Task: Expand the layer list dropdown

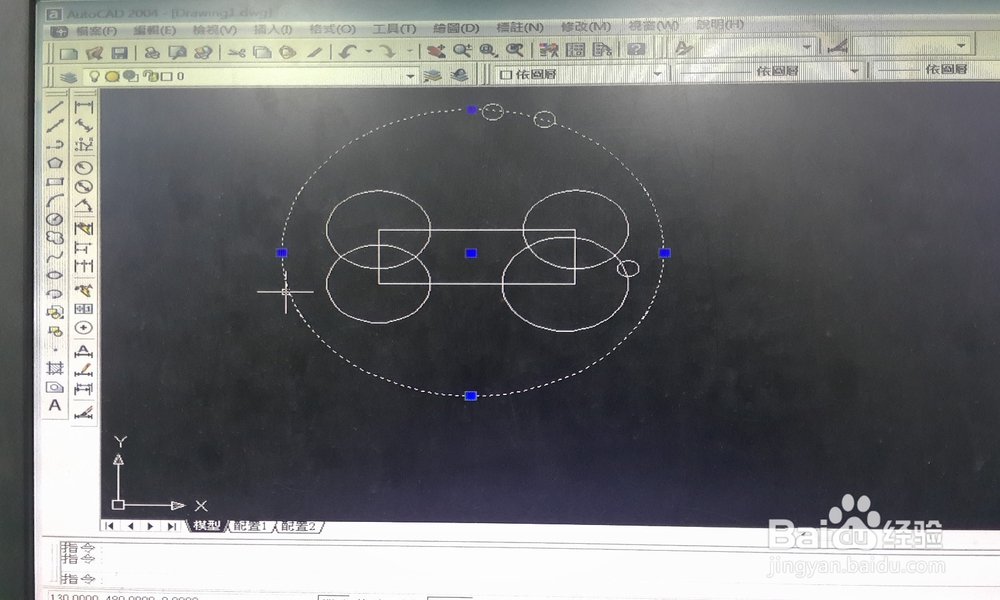Action: click(x=410, y=76)
